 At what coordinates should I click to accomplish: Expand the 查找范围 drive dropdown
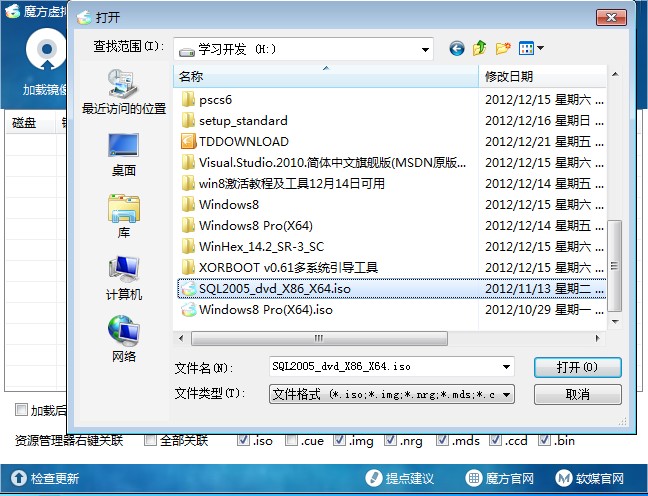[x=425, y=50]
